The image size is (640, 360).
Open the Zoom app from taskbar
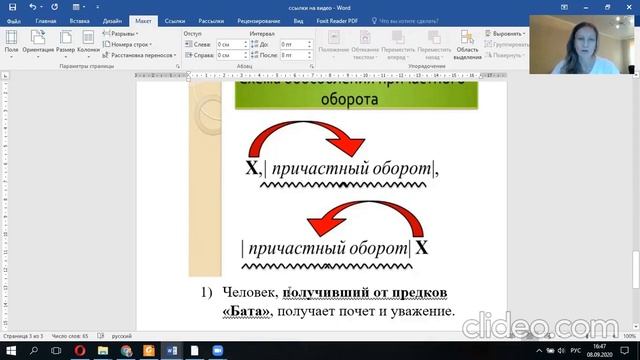(x=218, y=351)
